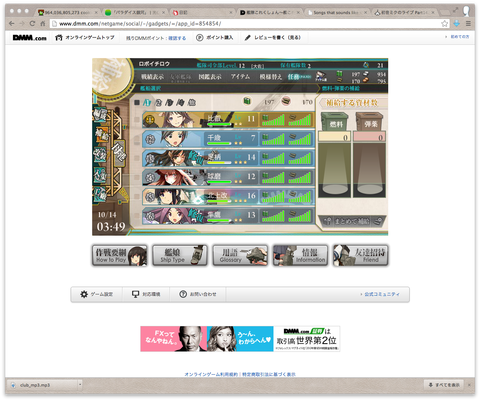The width and height of the screenshot is (480, 401).
Task: Open ゲーム設定 gear settings
Action: pyautogui.click(x=96, y=294)
